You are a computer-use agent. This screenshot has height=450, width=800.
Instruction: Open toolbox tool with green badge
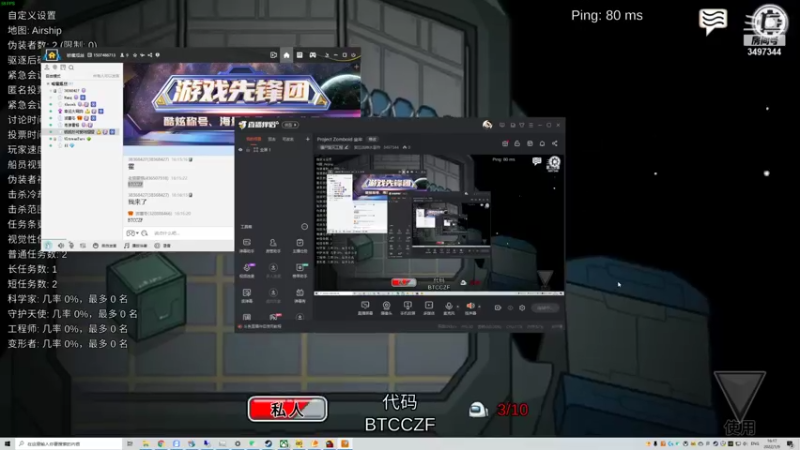[x=300, y=270]
